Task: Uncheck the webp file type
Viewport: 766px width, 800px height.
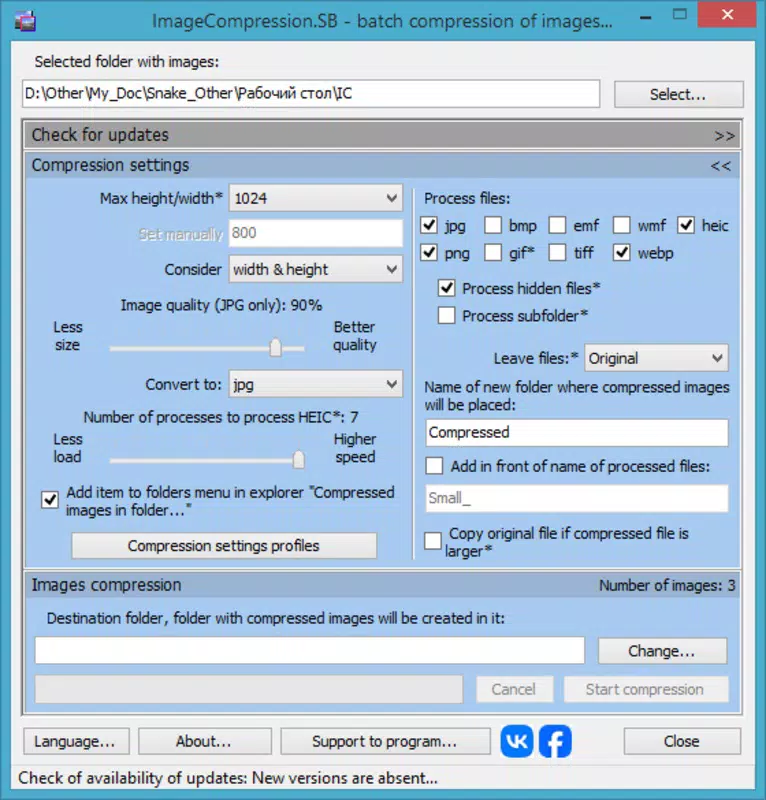Action: (x=622, y=253)
